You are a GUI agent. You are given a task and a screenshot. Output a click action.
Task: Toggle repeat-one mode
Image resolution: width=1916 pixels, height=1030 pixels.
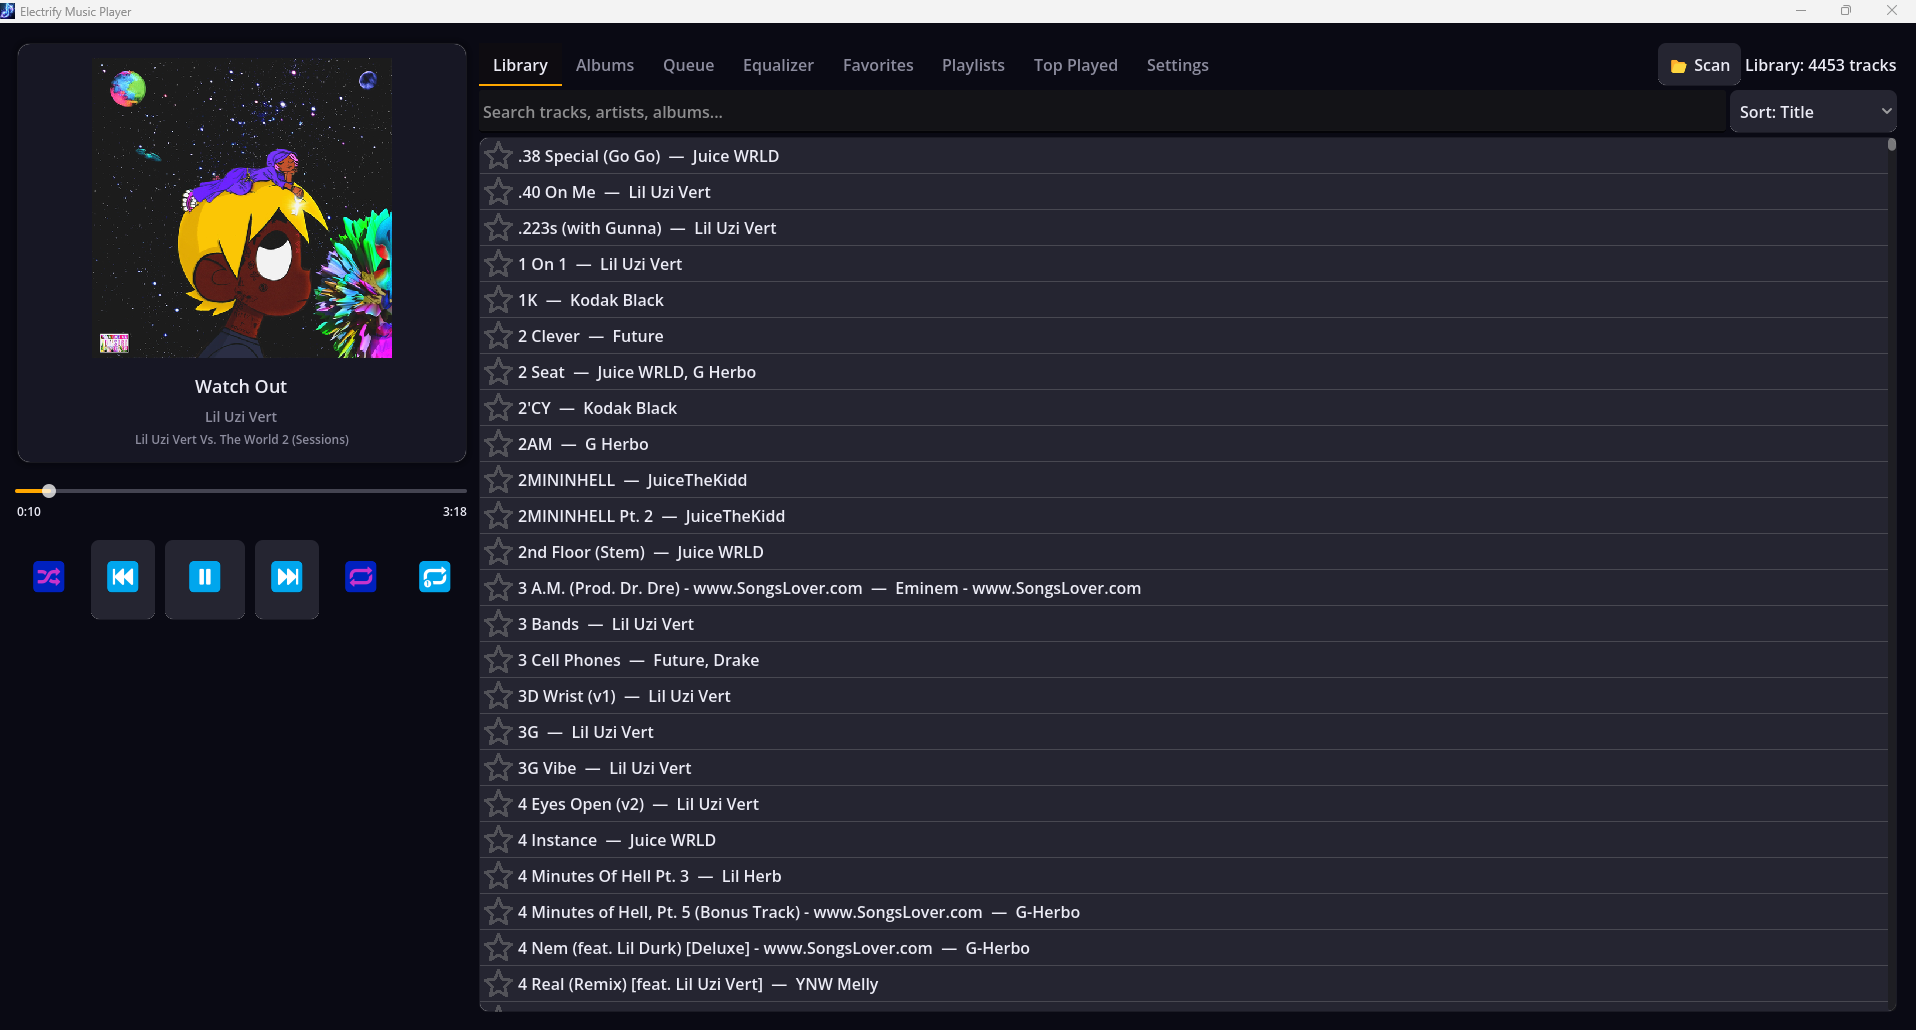tap(435, 577)
